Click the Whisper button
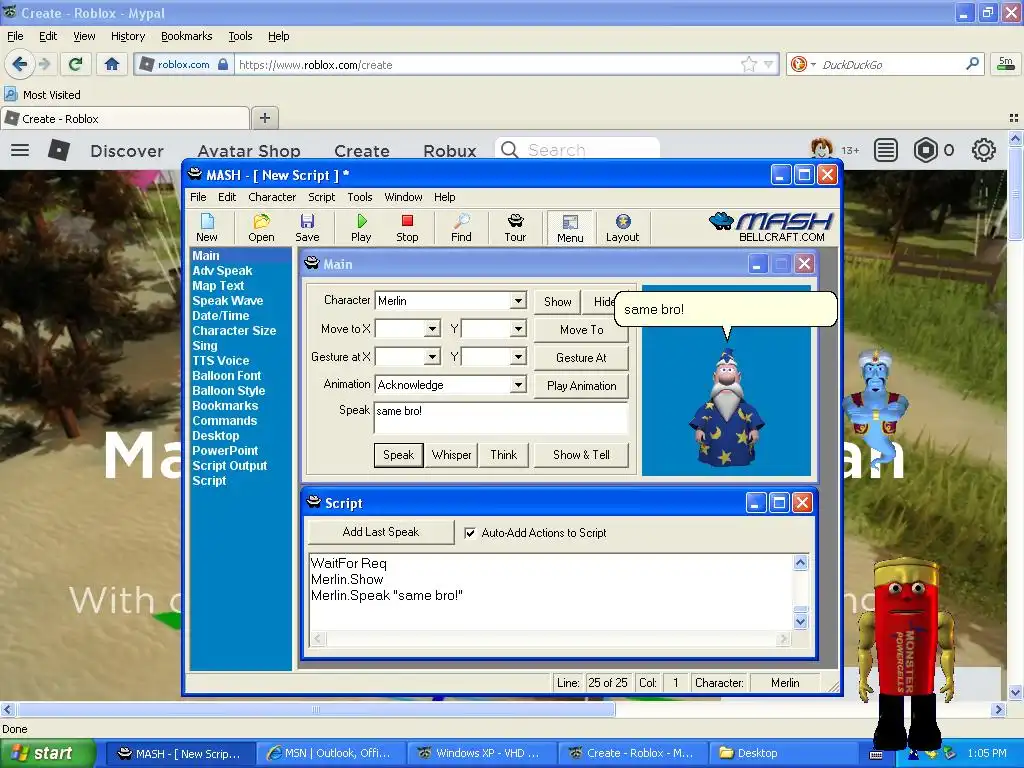1024x768 pixels. pos(451,455)
